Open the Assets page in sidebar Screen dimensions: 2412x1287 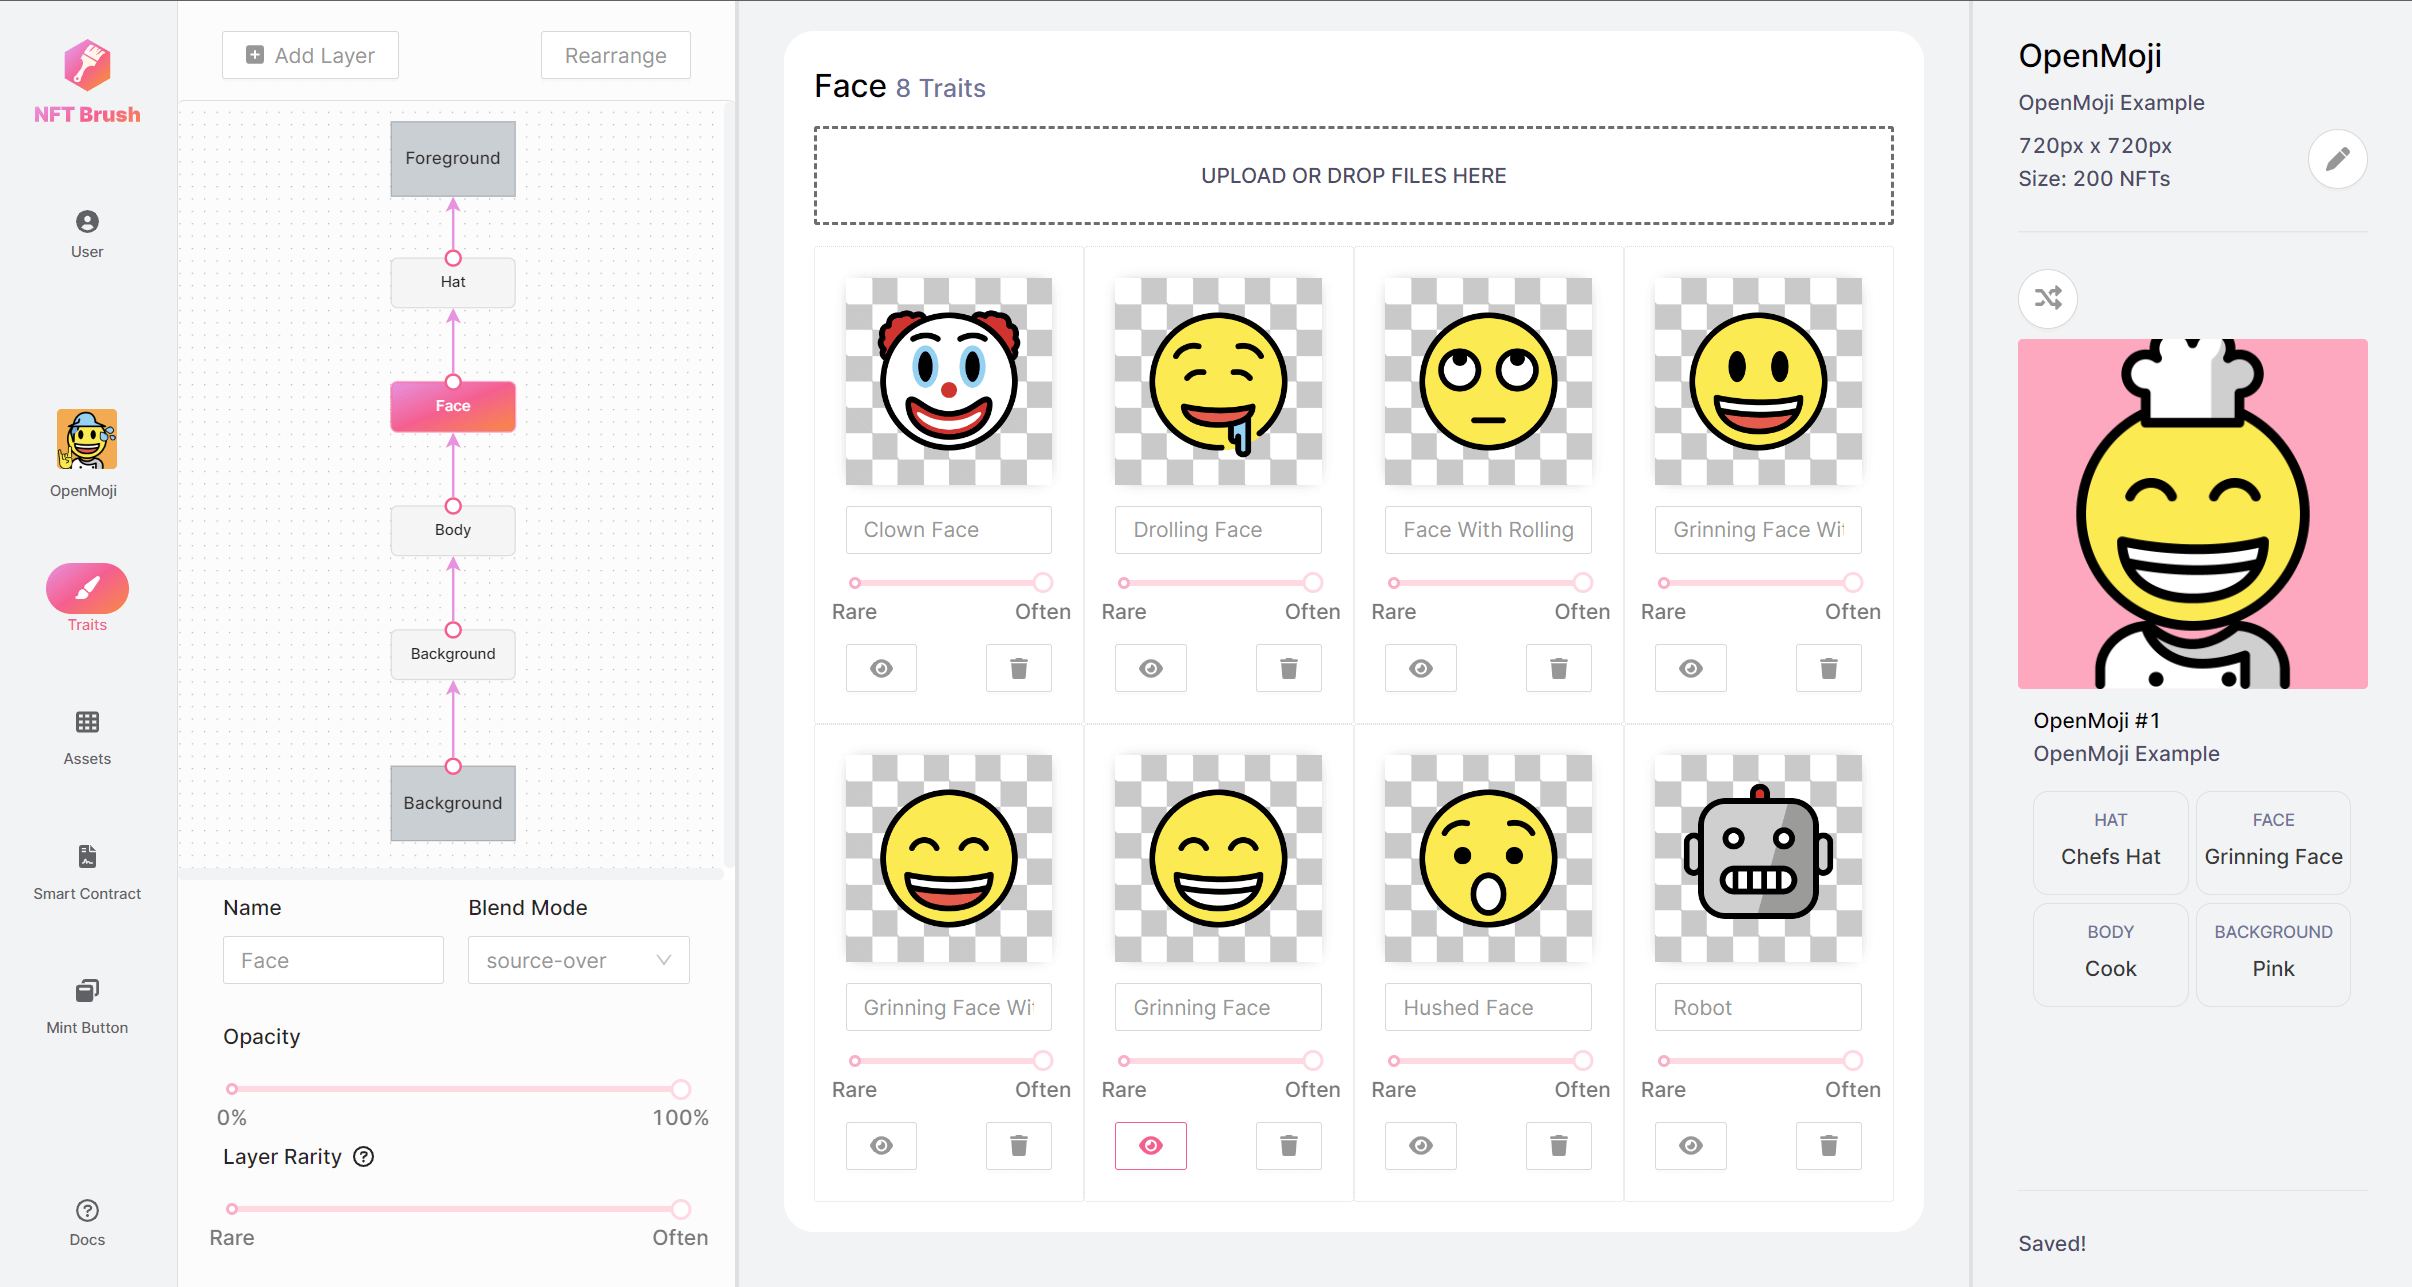click(87, 737)
